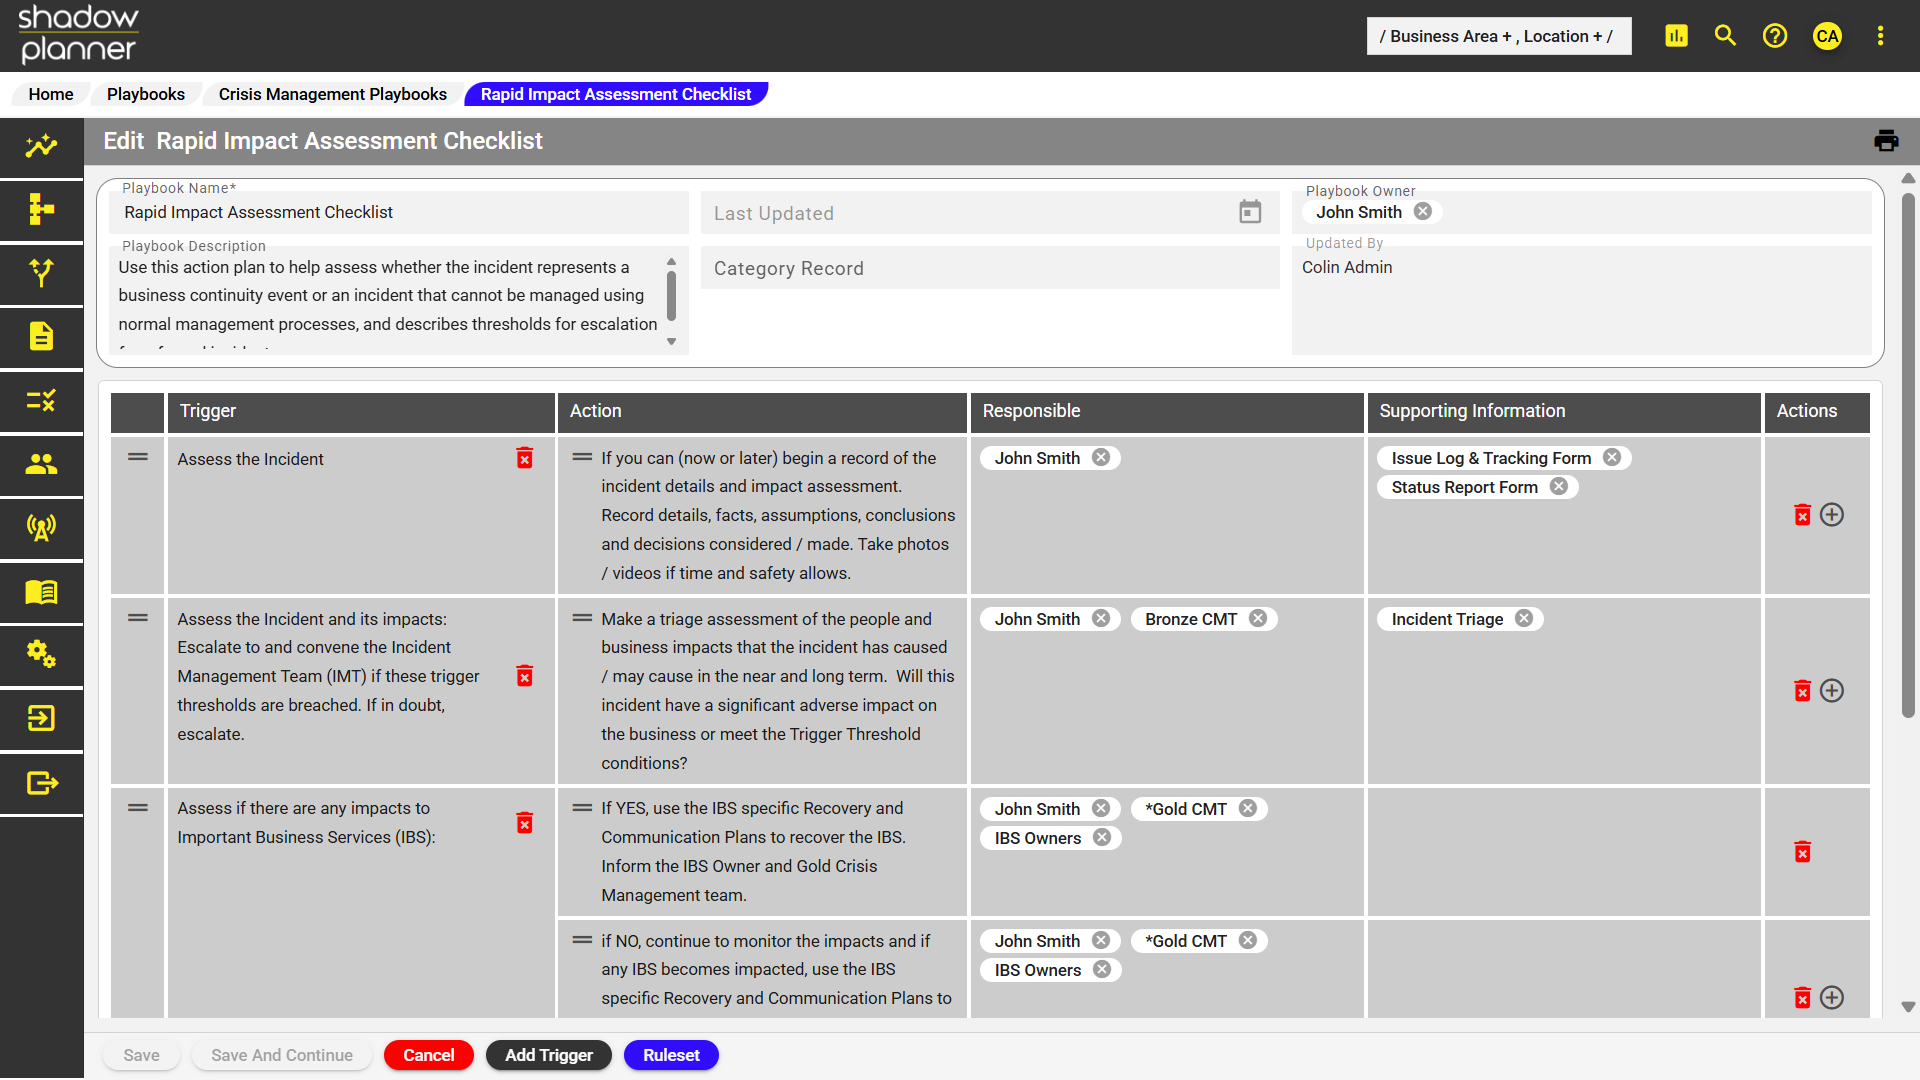
Task: Print the playbook using the printer icon
Action: pyautogui.click(x=1886, y=140)
